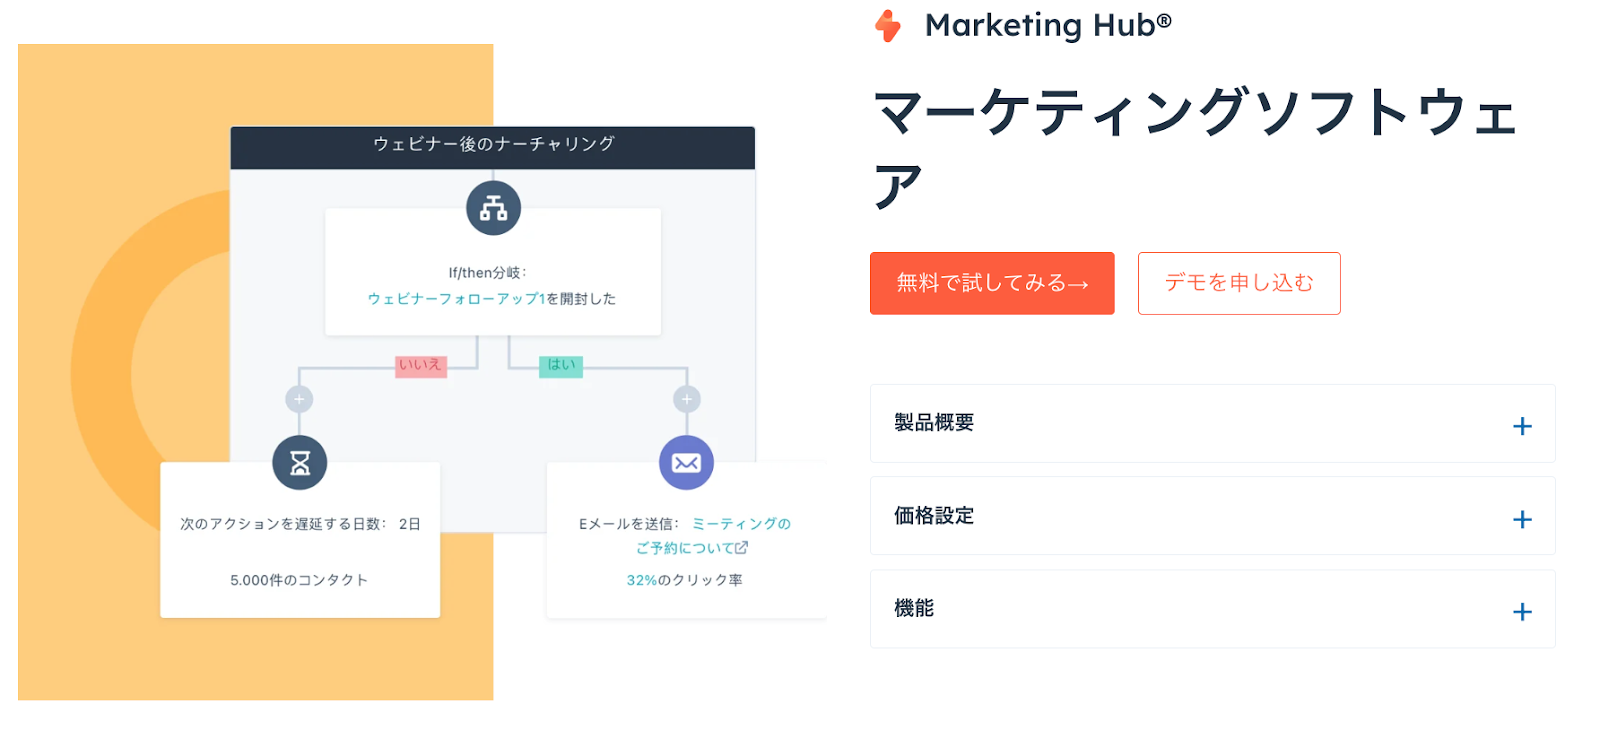This screenshot has height=739, width=1600.
Task: Expand 製品概要 with its plus icon
Action: pos(1522,426)
